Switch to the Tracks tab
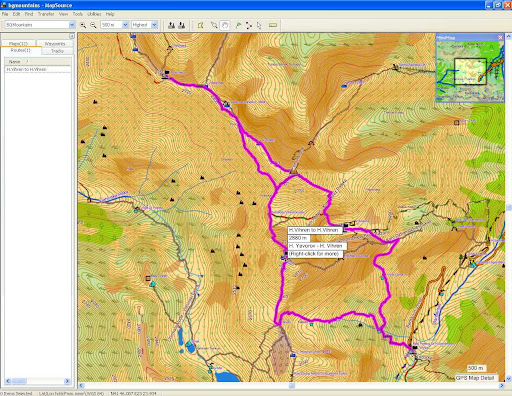Screen dimensions: 512x396 57,51
